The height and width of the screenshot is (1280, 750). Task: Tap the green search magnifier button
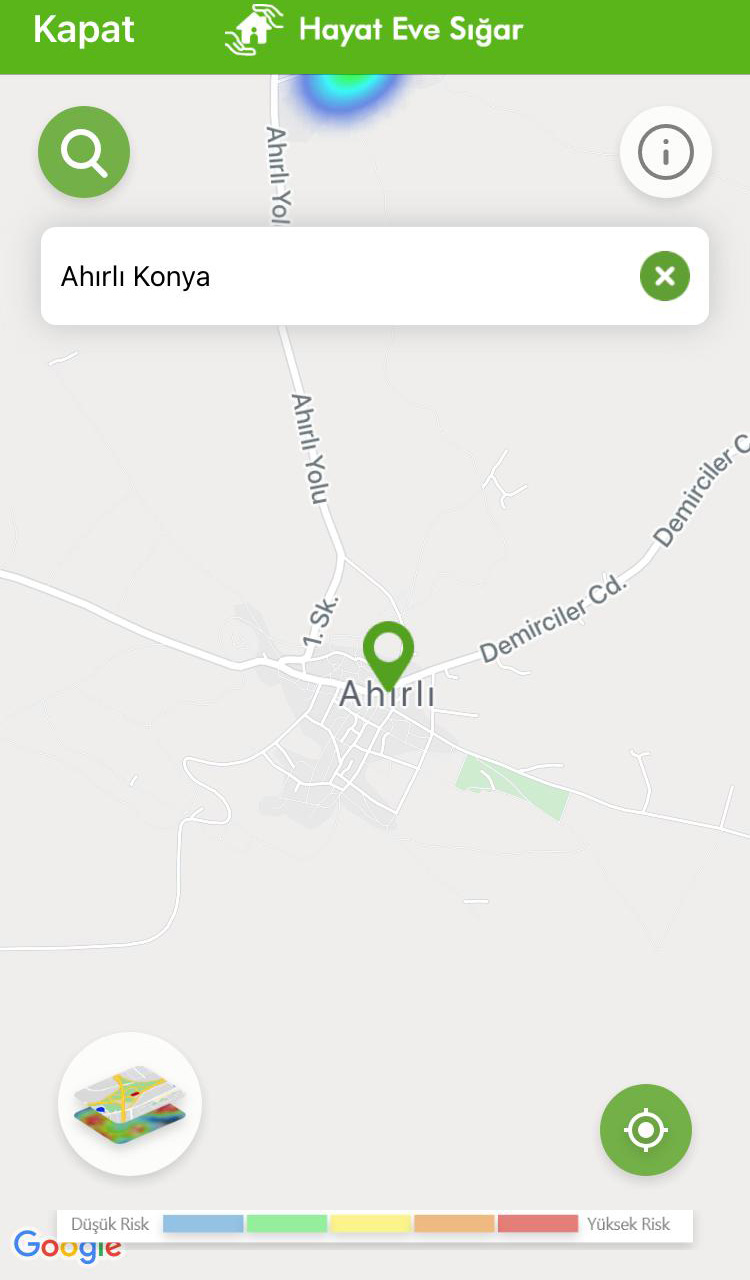[84, 152]
